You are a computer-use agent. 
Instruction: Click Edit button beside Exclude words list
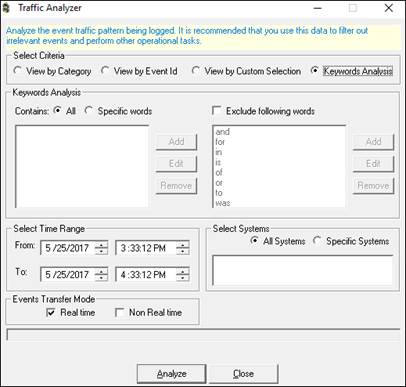[373, 164]
